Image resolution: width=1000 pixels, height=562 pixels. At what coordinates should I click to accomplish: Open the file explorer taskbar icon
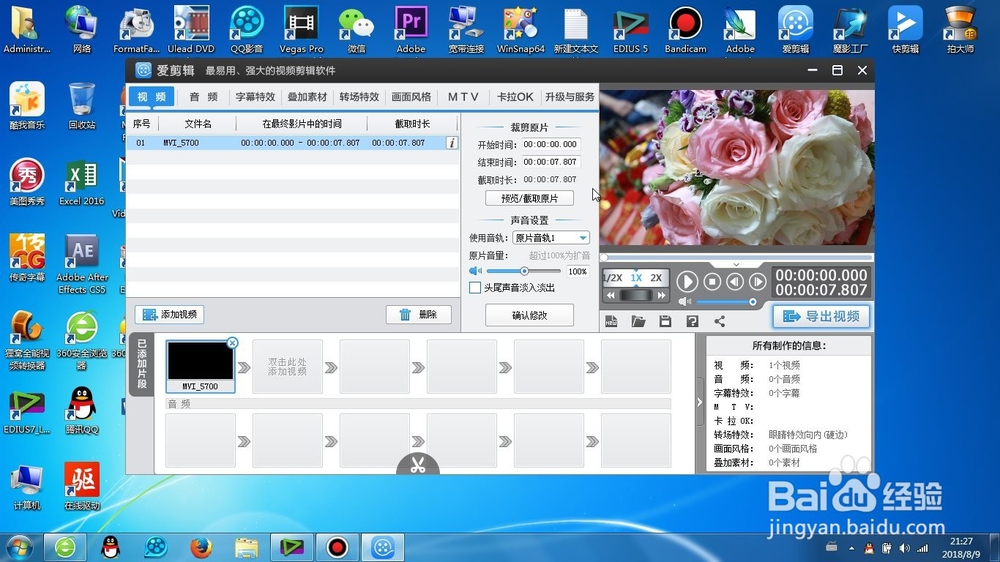[x=246, y=547]
